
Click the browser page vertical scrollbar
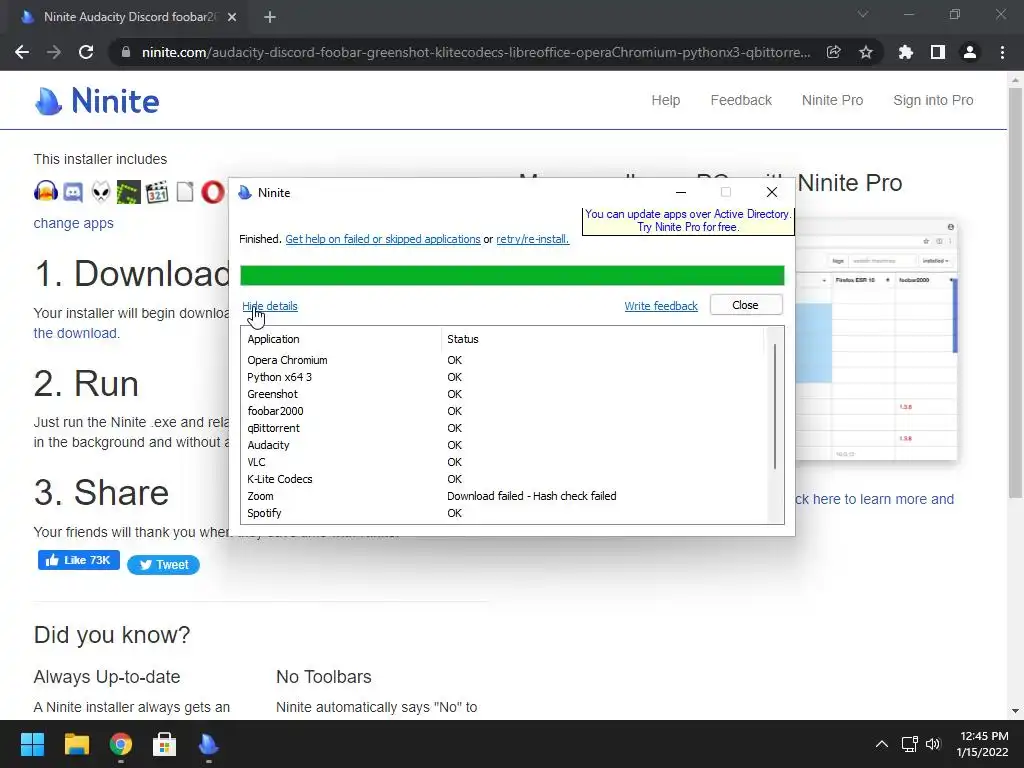pyautogui.click(x=1015, y=294)
